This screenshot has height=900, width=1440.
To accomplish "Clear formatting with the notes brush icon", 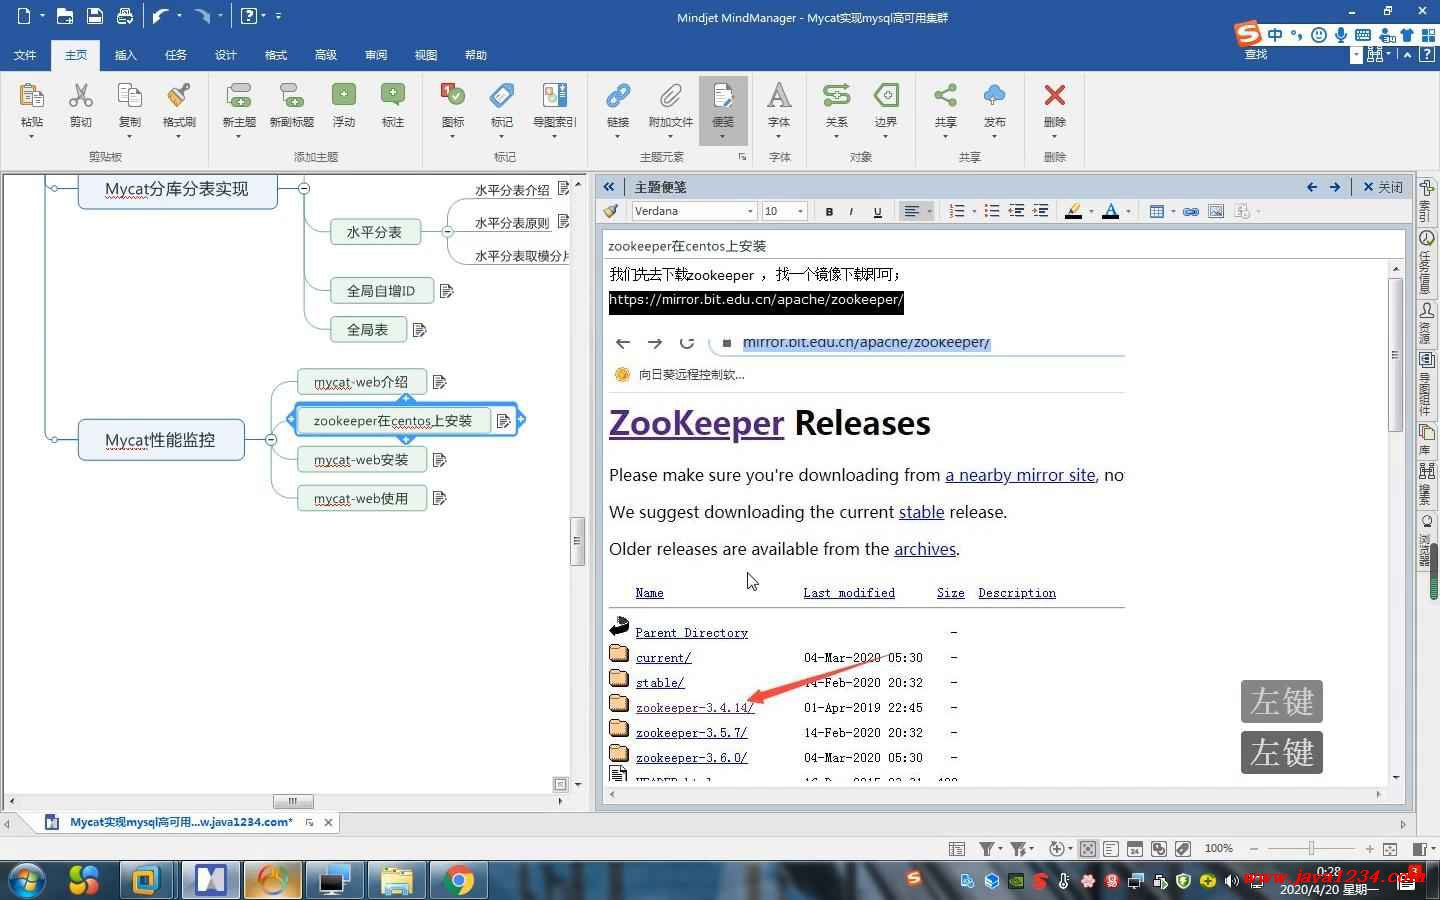I will [610, 211].
